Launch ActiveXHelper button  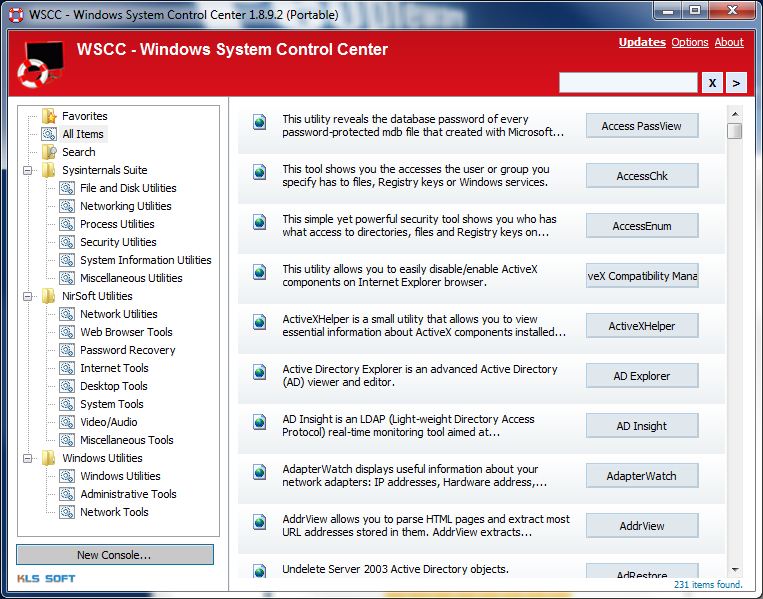pyautogui.click(x=642, y=326)
